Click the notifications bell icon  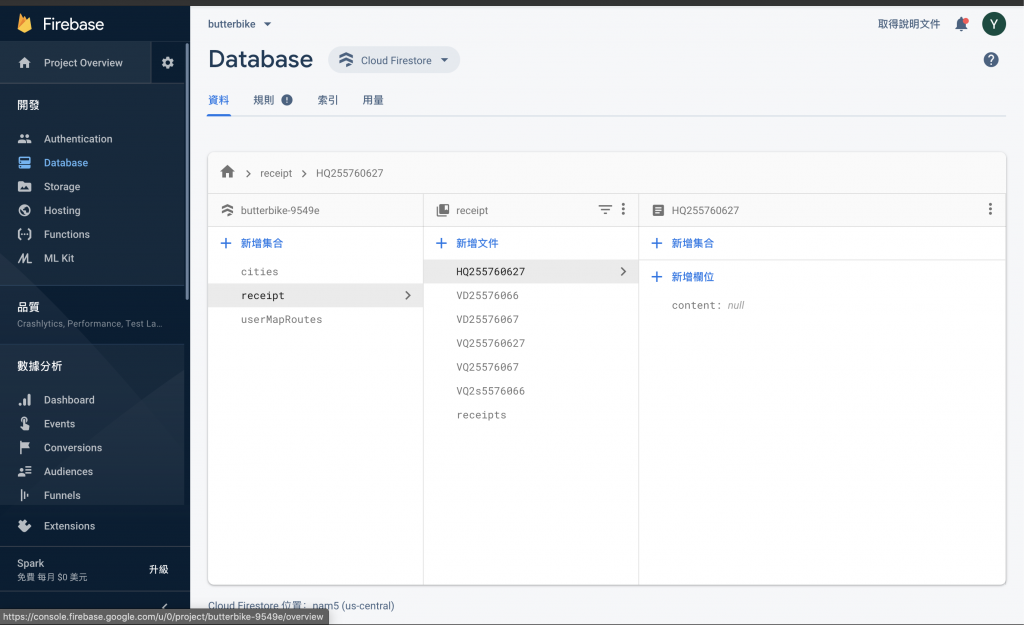[x=961, y=24]
